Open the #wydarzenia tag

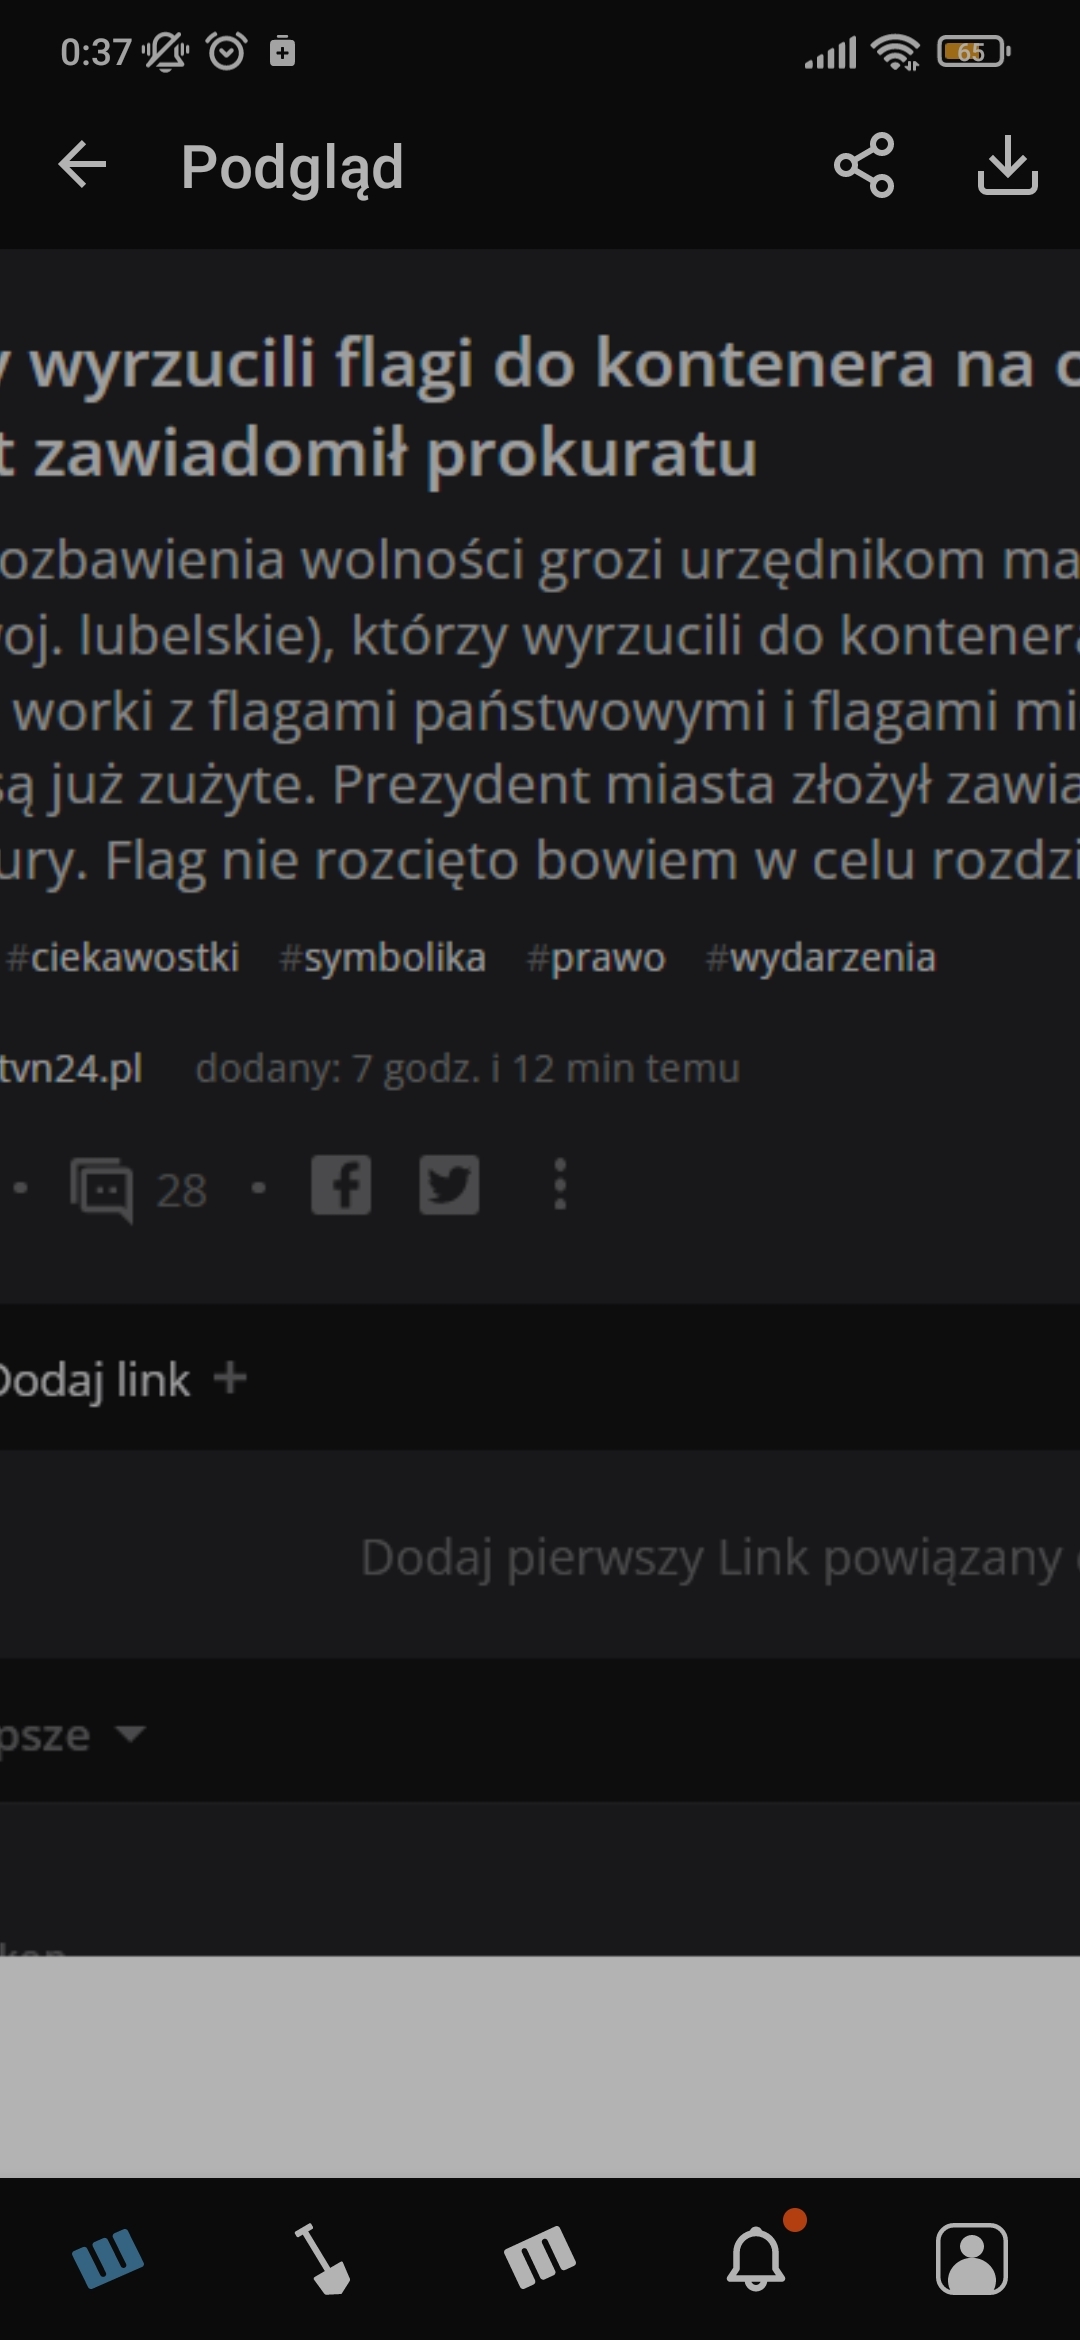tap(821, 958)
